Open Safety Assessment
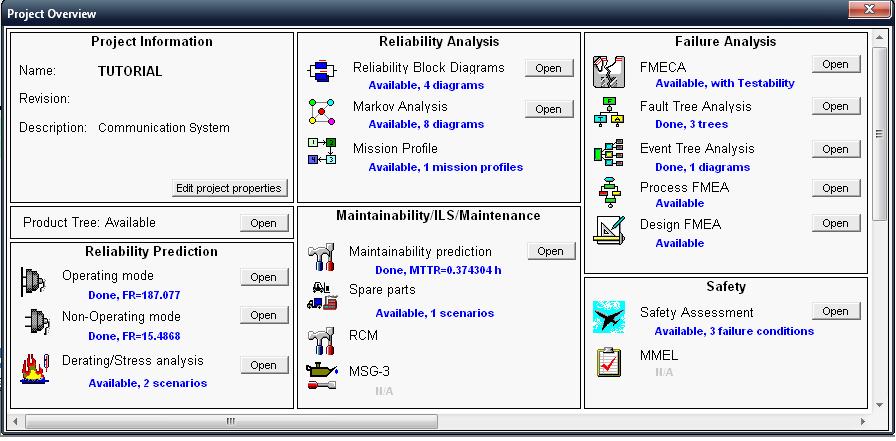This screenshot has width=896, height=441. tap(835, 311)
